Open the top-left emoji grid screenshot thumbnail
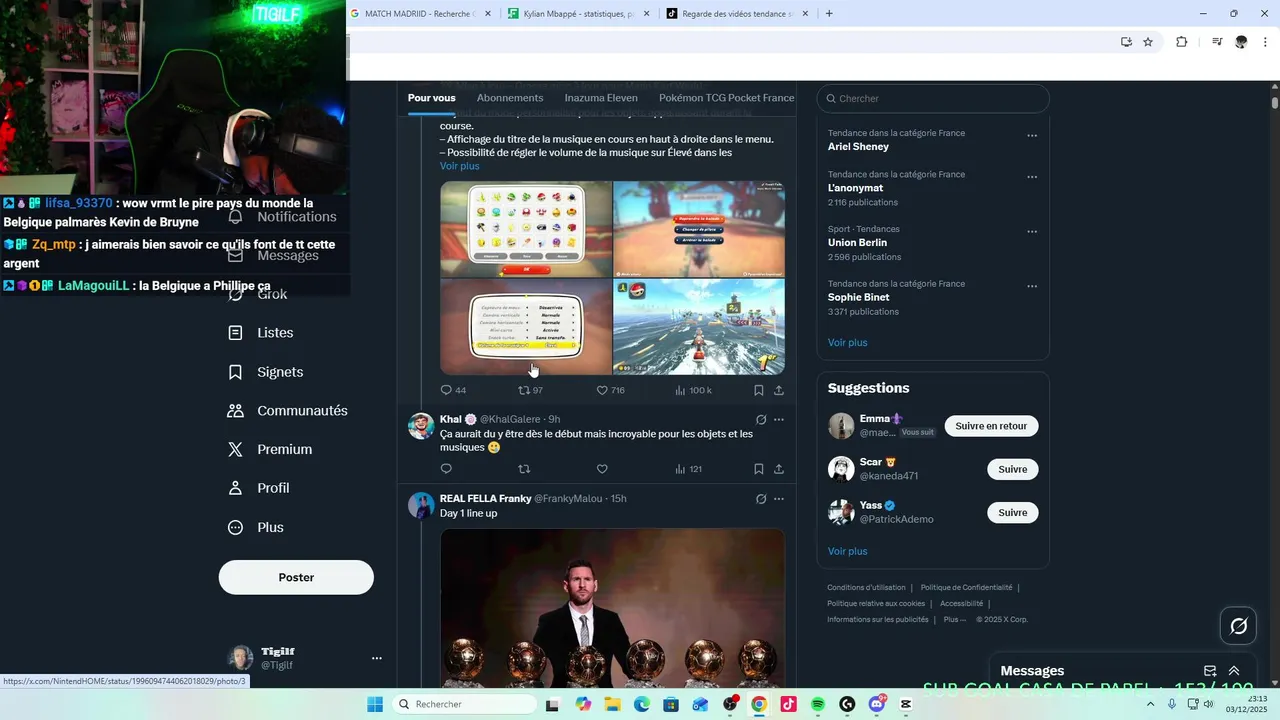 (x=526, y=229)
